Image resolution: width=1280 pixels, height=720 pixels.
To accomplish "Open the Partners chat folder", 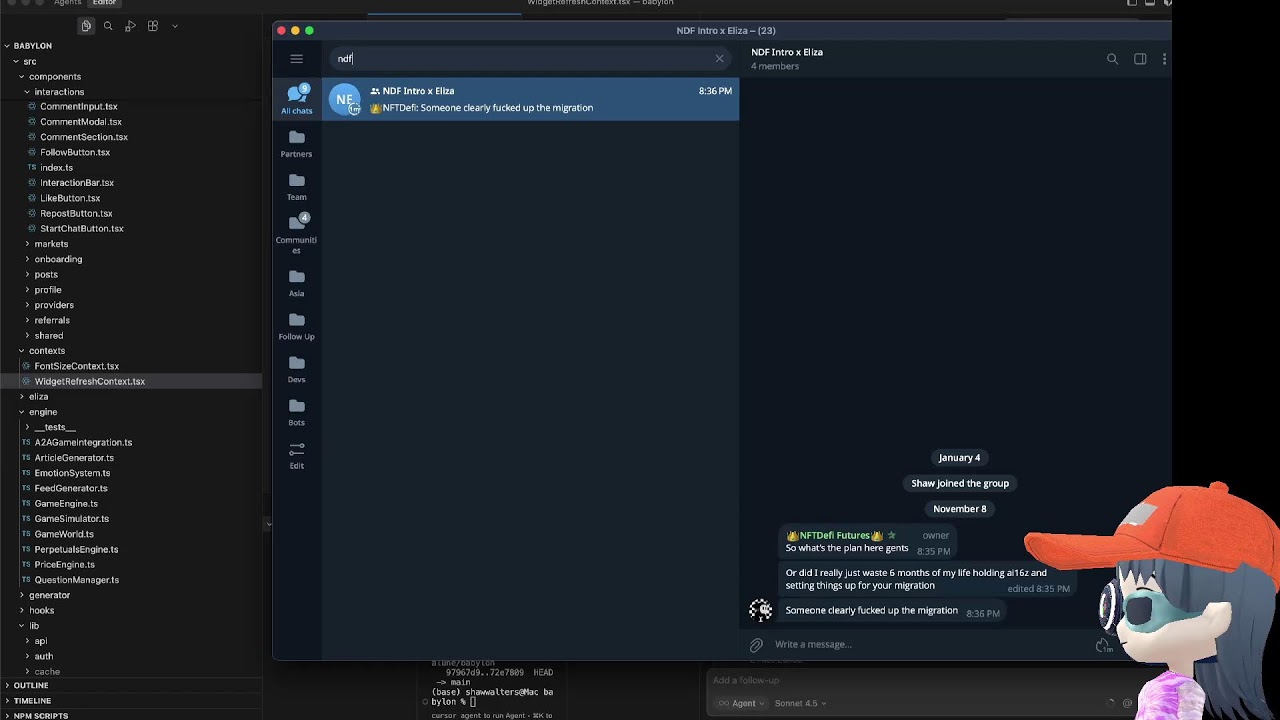I will click(x=296, y=143).
